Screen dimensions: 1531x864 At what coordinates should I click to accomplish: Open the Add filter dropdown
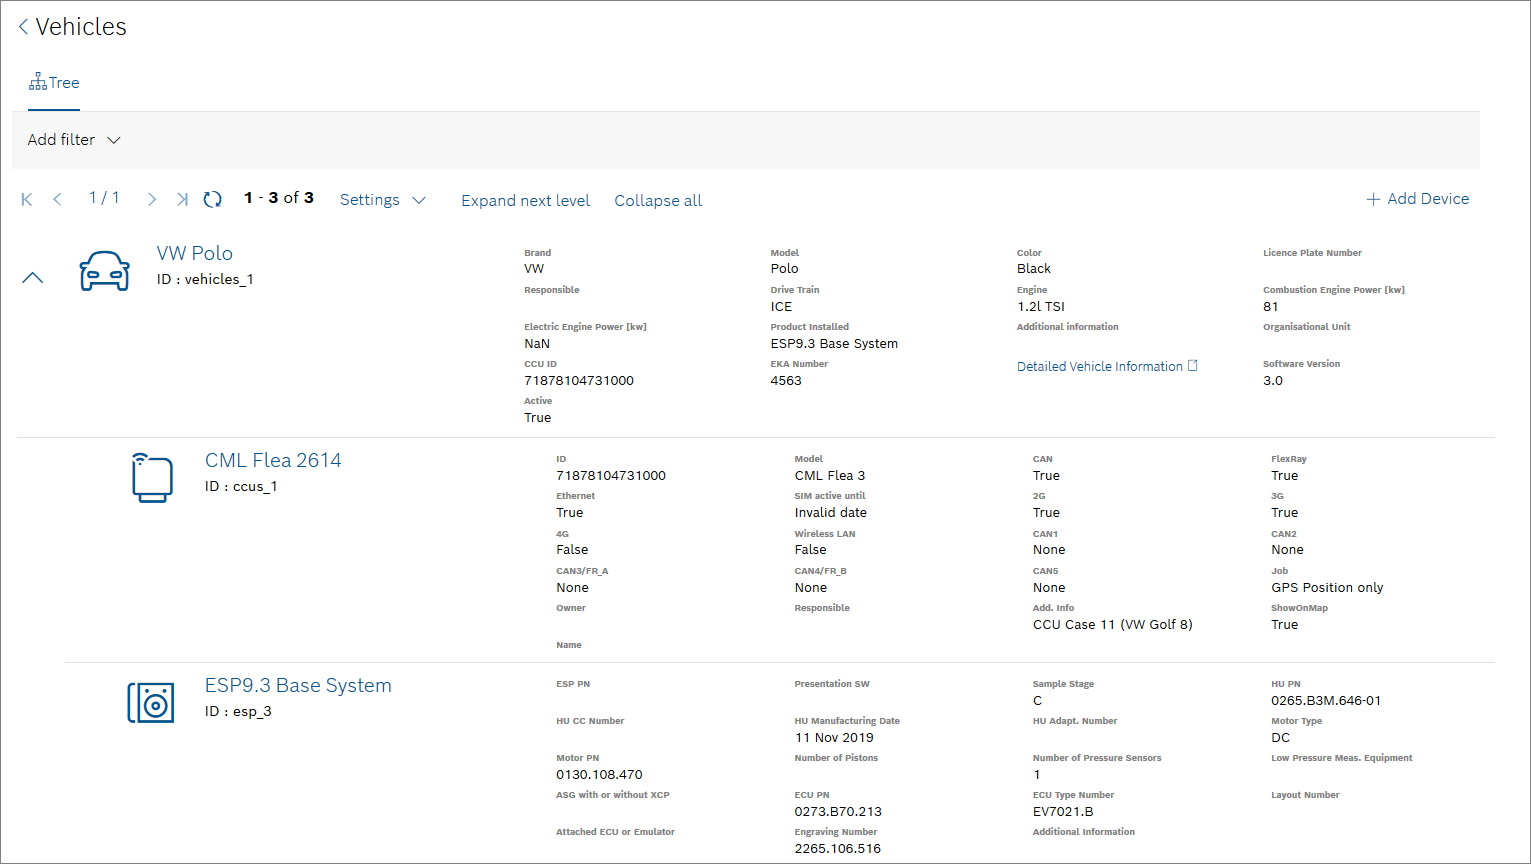(x=74, y=140)
